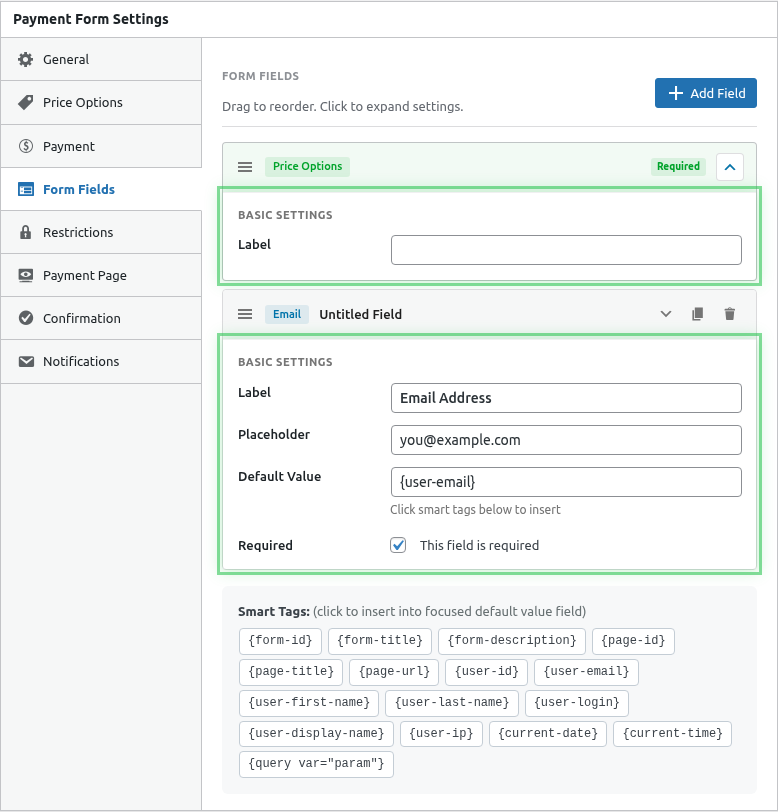The width and height of the screenshot is (778, 812).
Task: Focus the Placeholder input for Email Address
Action: (565, 440)
